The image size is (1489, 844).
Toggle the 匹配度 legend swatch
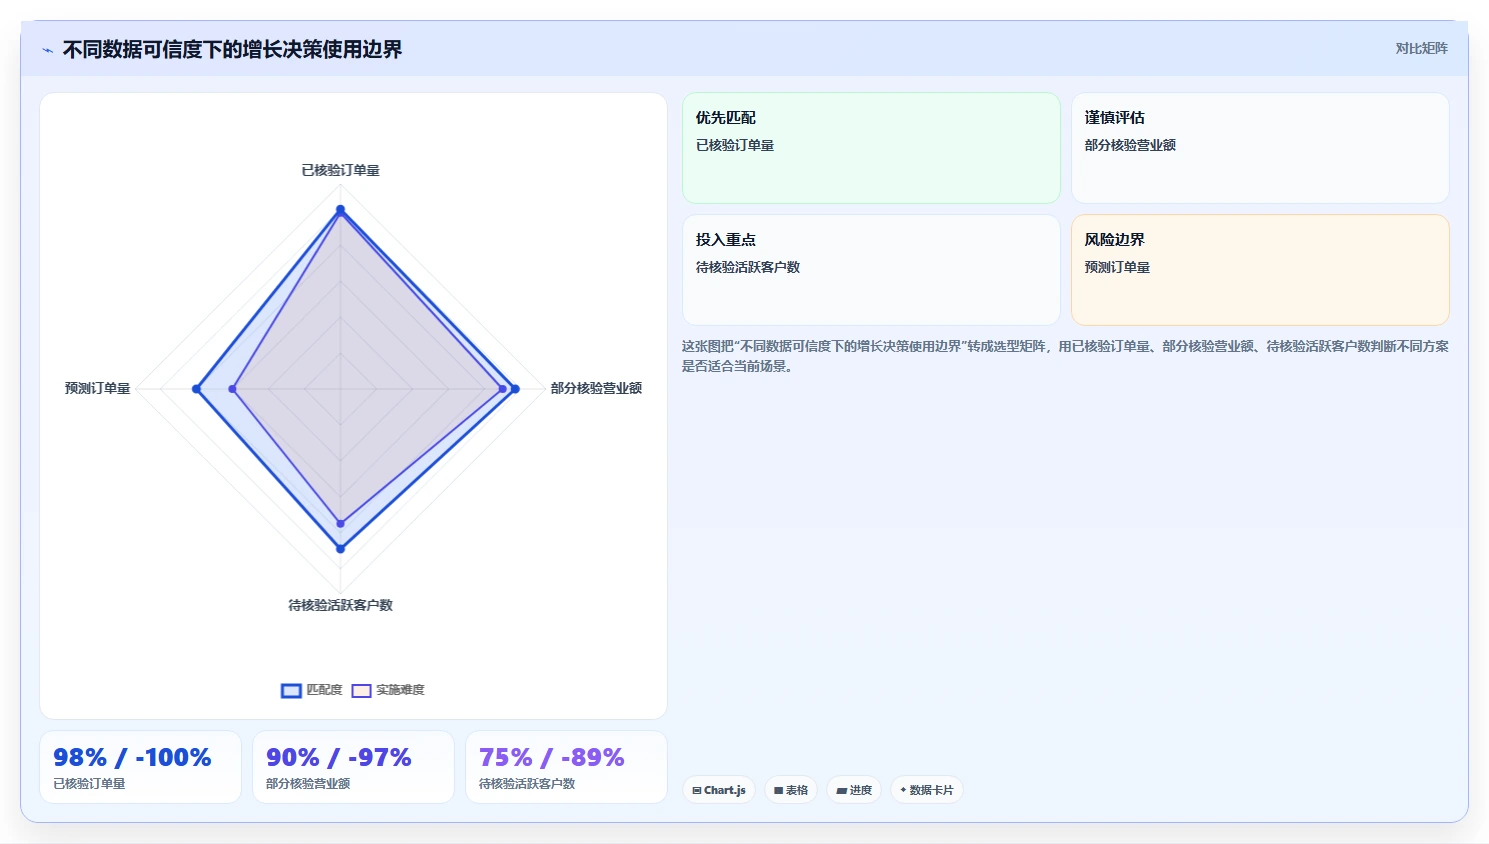tap(291, 690)
